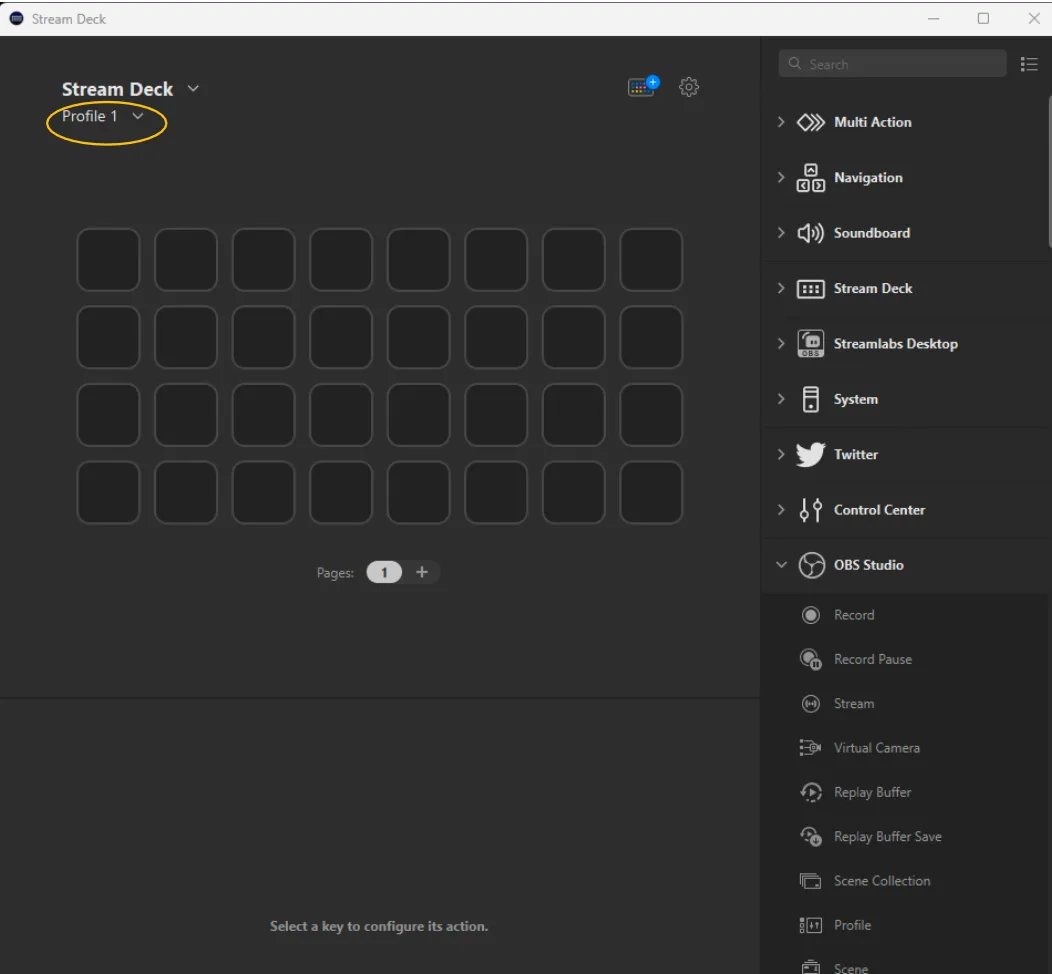The width and height of the screenshot is (1052, 974).
Task: Click into the Search actions field
Action: coord(892,64)
